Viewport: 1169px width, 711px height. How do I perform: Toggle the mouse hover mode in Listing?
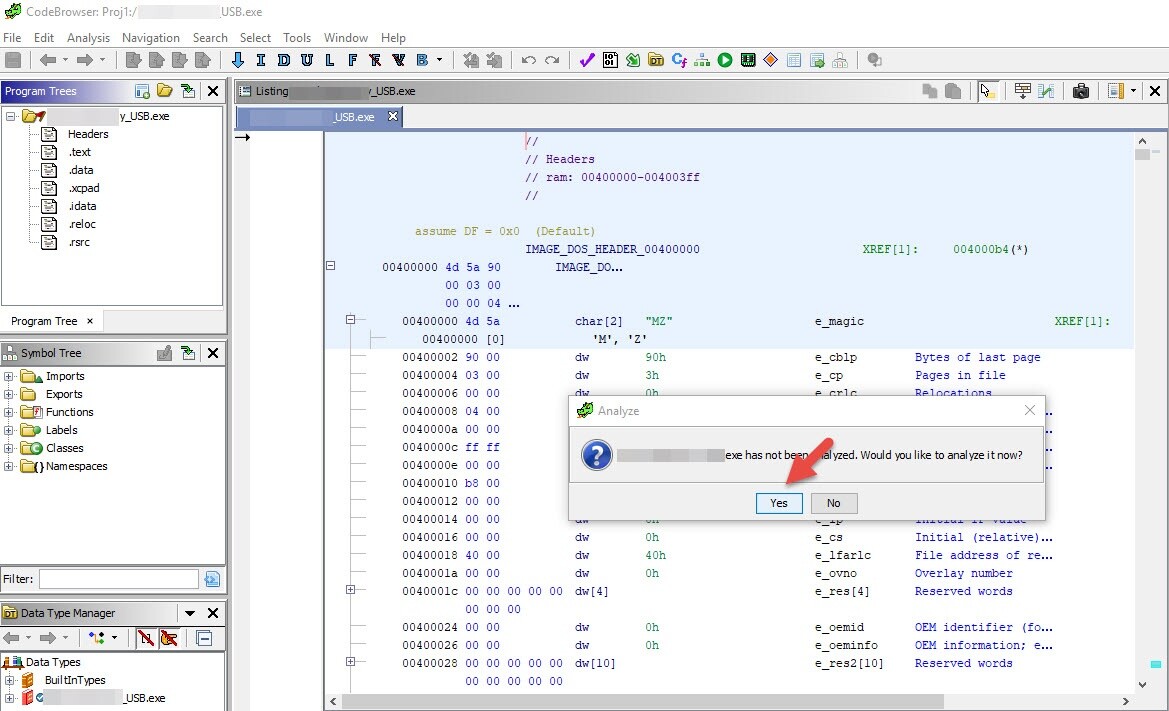click(x=988, y=91)
